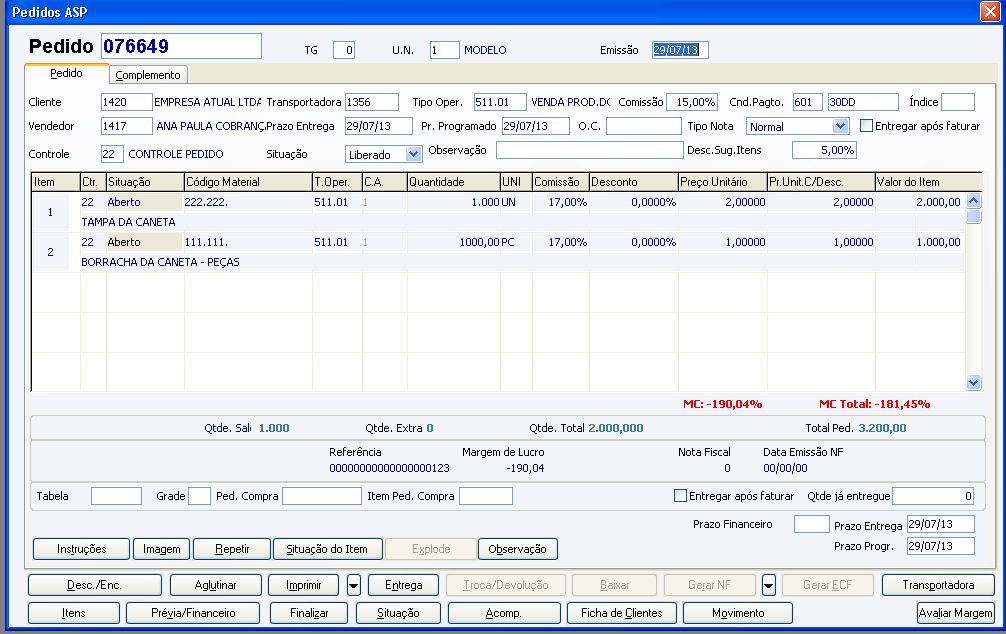Screen dimensions: 1006x634
Task: Enable the top Entregar após faturar checkbox
Action: (867, 127)
